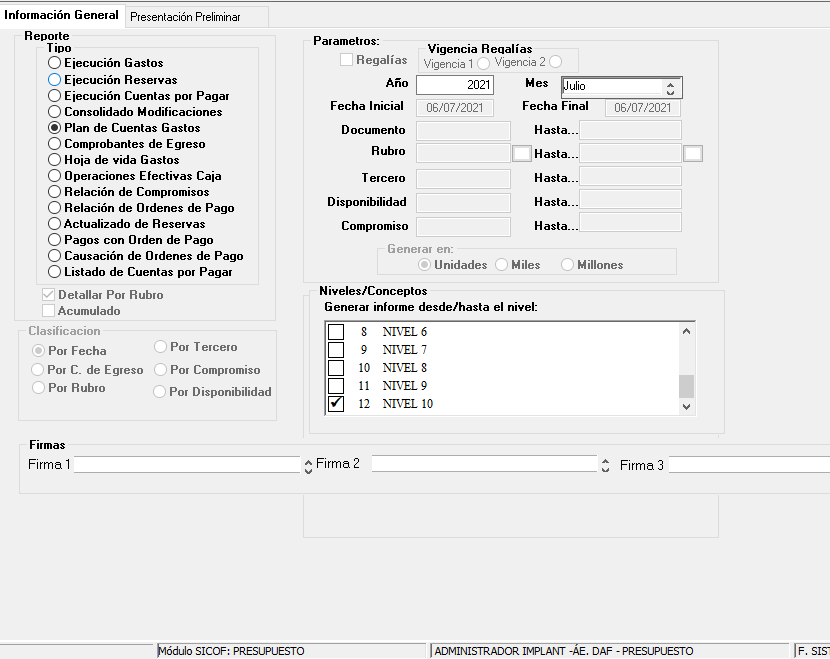This screenshot has width=830, height=659.
Task: Uncheck the NIVEL 10 checkbox
Action: (x=337, y=404)
